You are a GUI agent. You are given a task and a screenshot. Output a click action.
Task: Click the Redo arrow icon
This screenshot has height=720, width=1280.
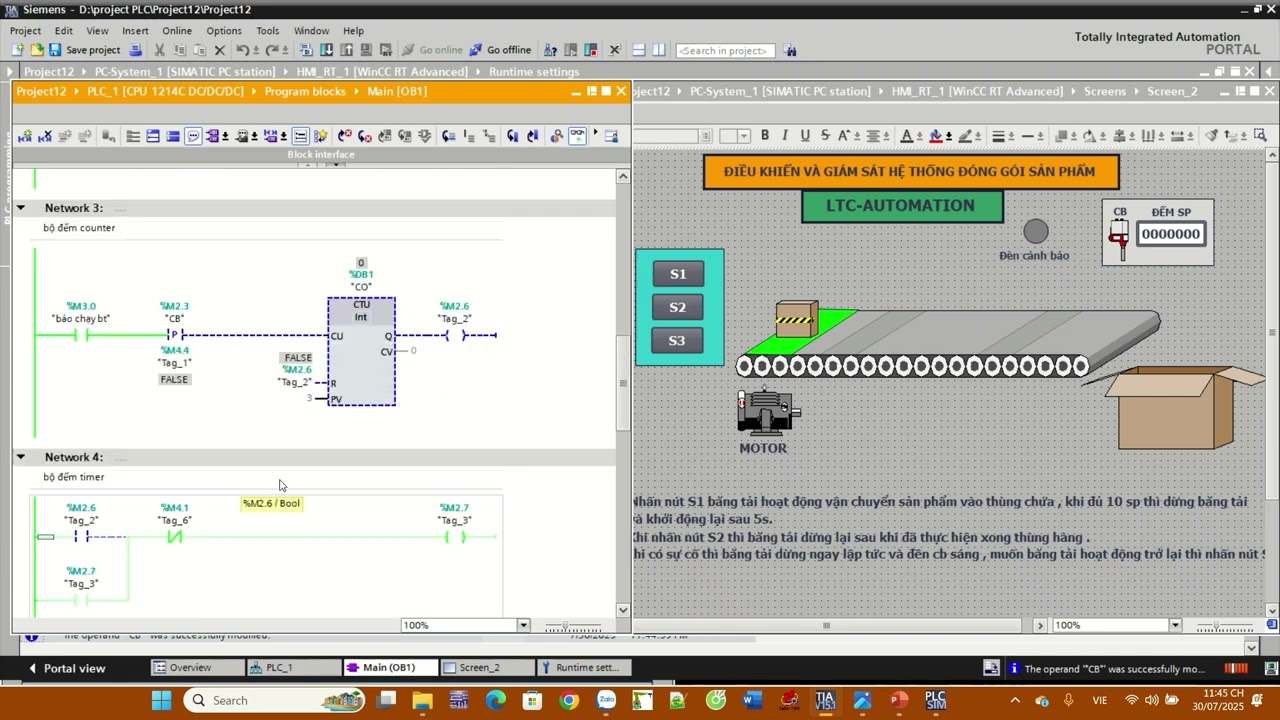click(272, 50)
